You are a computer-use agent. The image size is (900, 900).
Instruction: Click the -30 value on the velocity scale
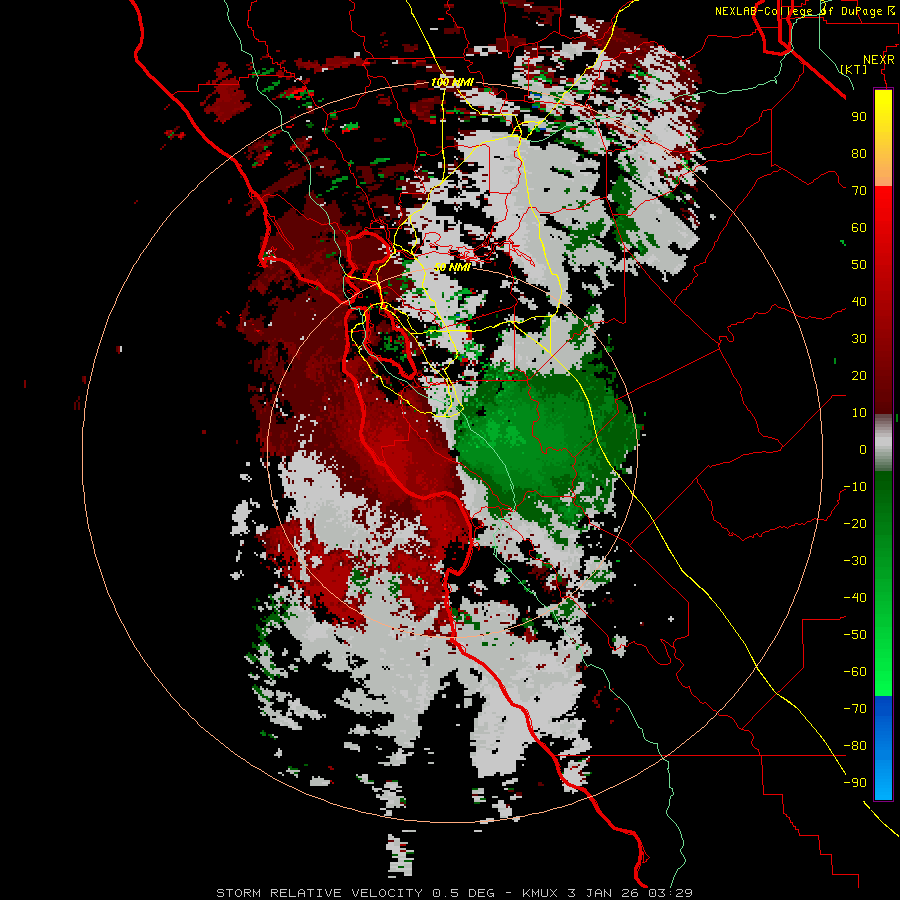point(855,561)
